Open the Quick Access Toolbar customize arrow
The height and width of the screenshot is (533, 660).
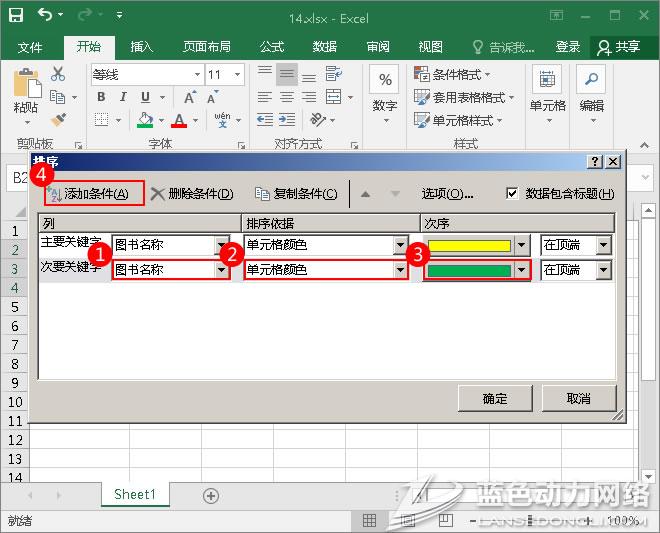120,16
